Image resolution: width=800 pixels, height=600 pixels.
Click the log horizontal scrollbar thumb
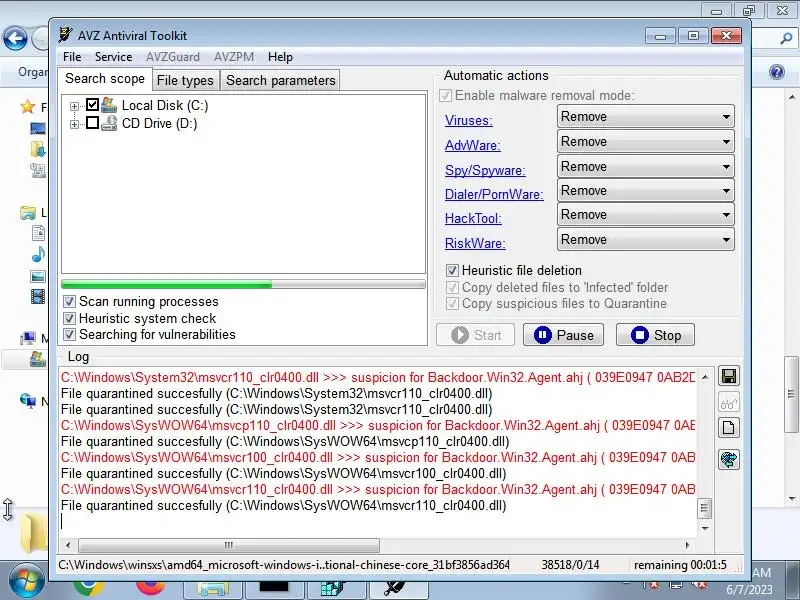coord(229,545)
